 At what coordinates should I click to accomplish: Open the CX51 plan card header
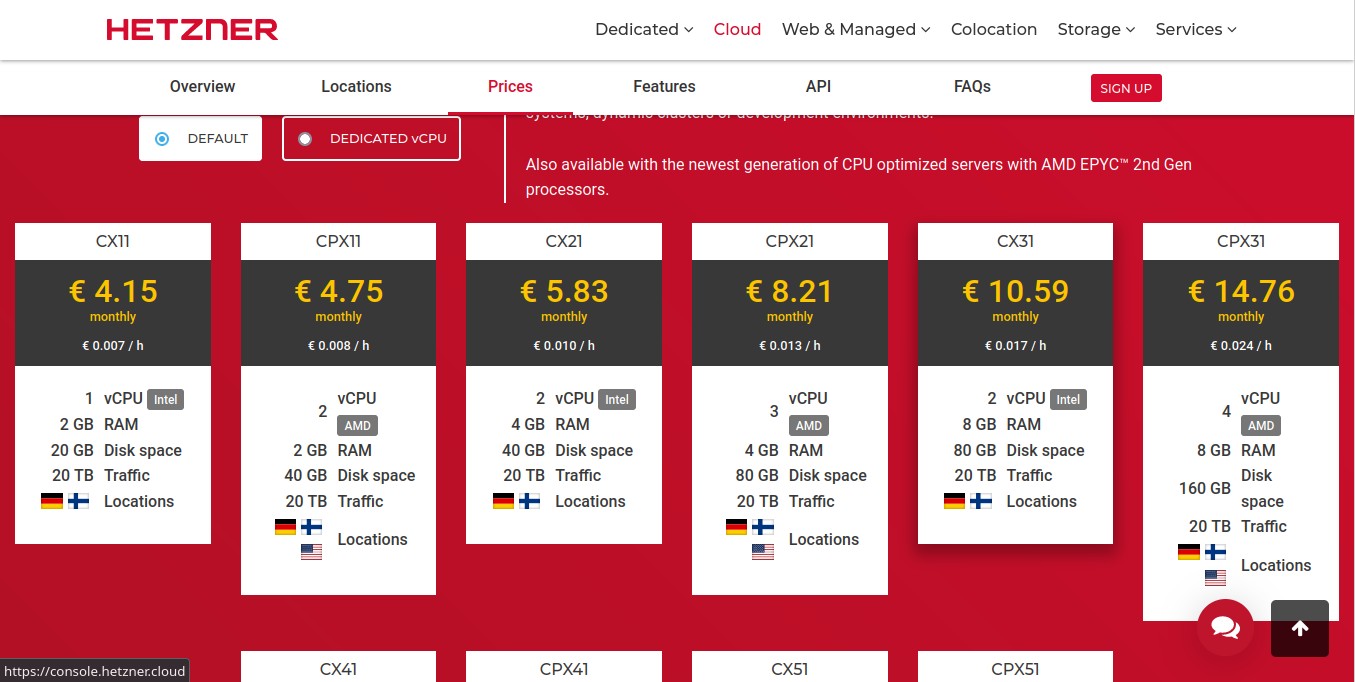coord(790,668)
